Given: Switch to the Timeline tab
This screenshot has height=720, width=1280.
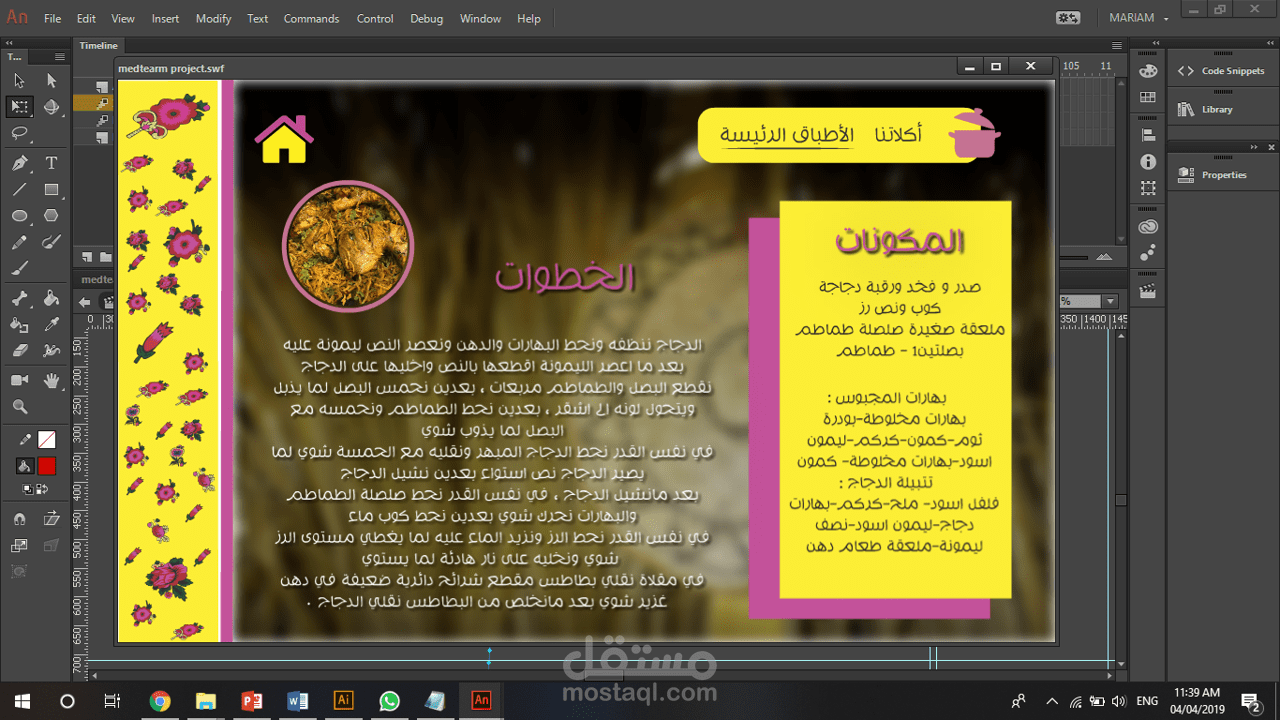Looking at the screenshot, I should 98,45.
